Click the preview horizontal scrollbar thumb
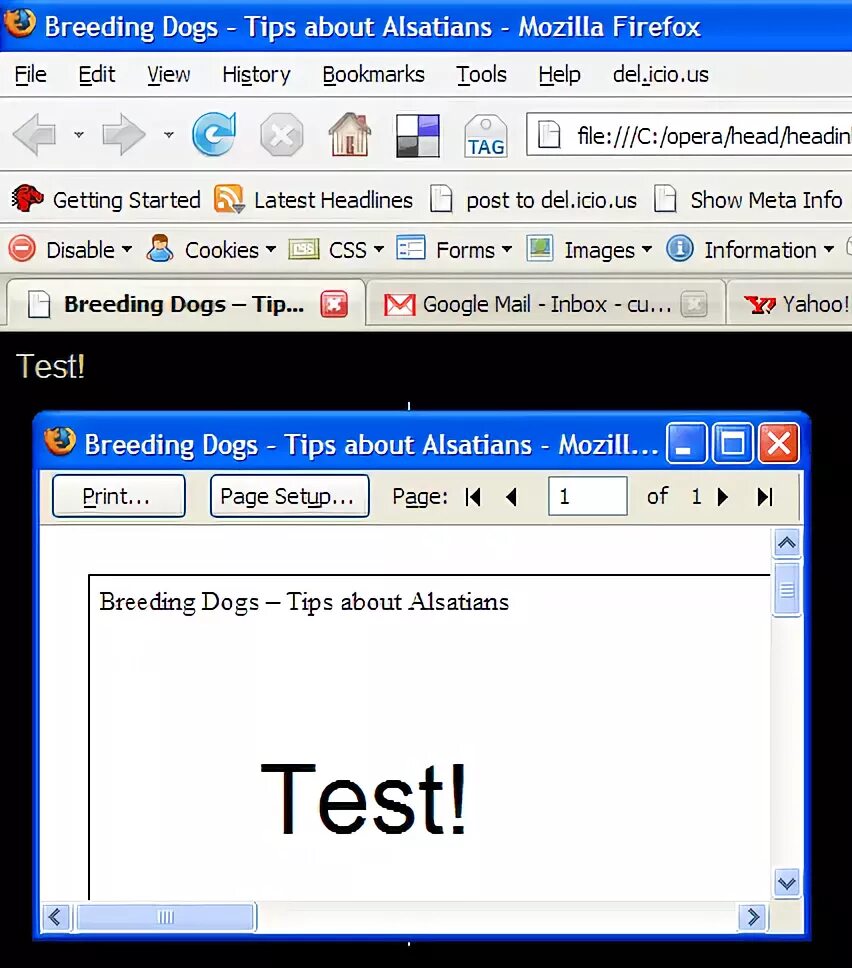The width and height of the screenshot is (852, 968). coord(165,917)
